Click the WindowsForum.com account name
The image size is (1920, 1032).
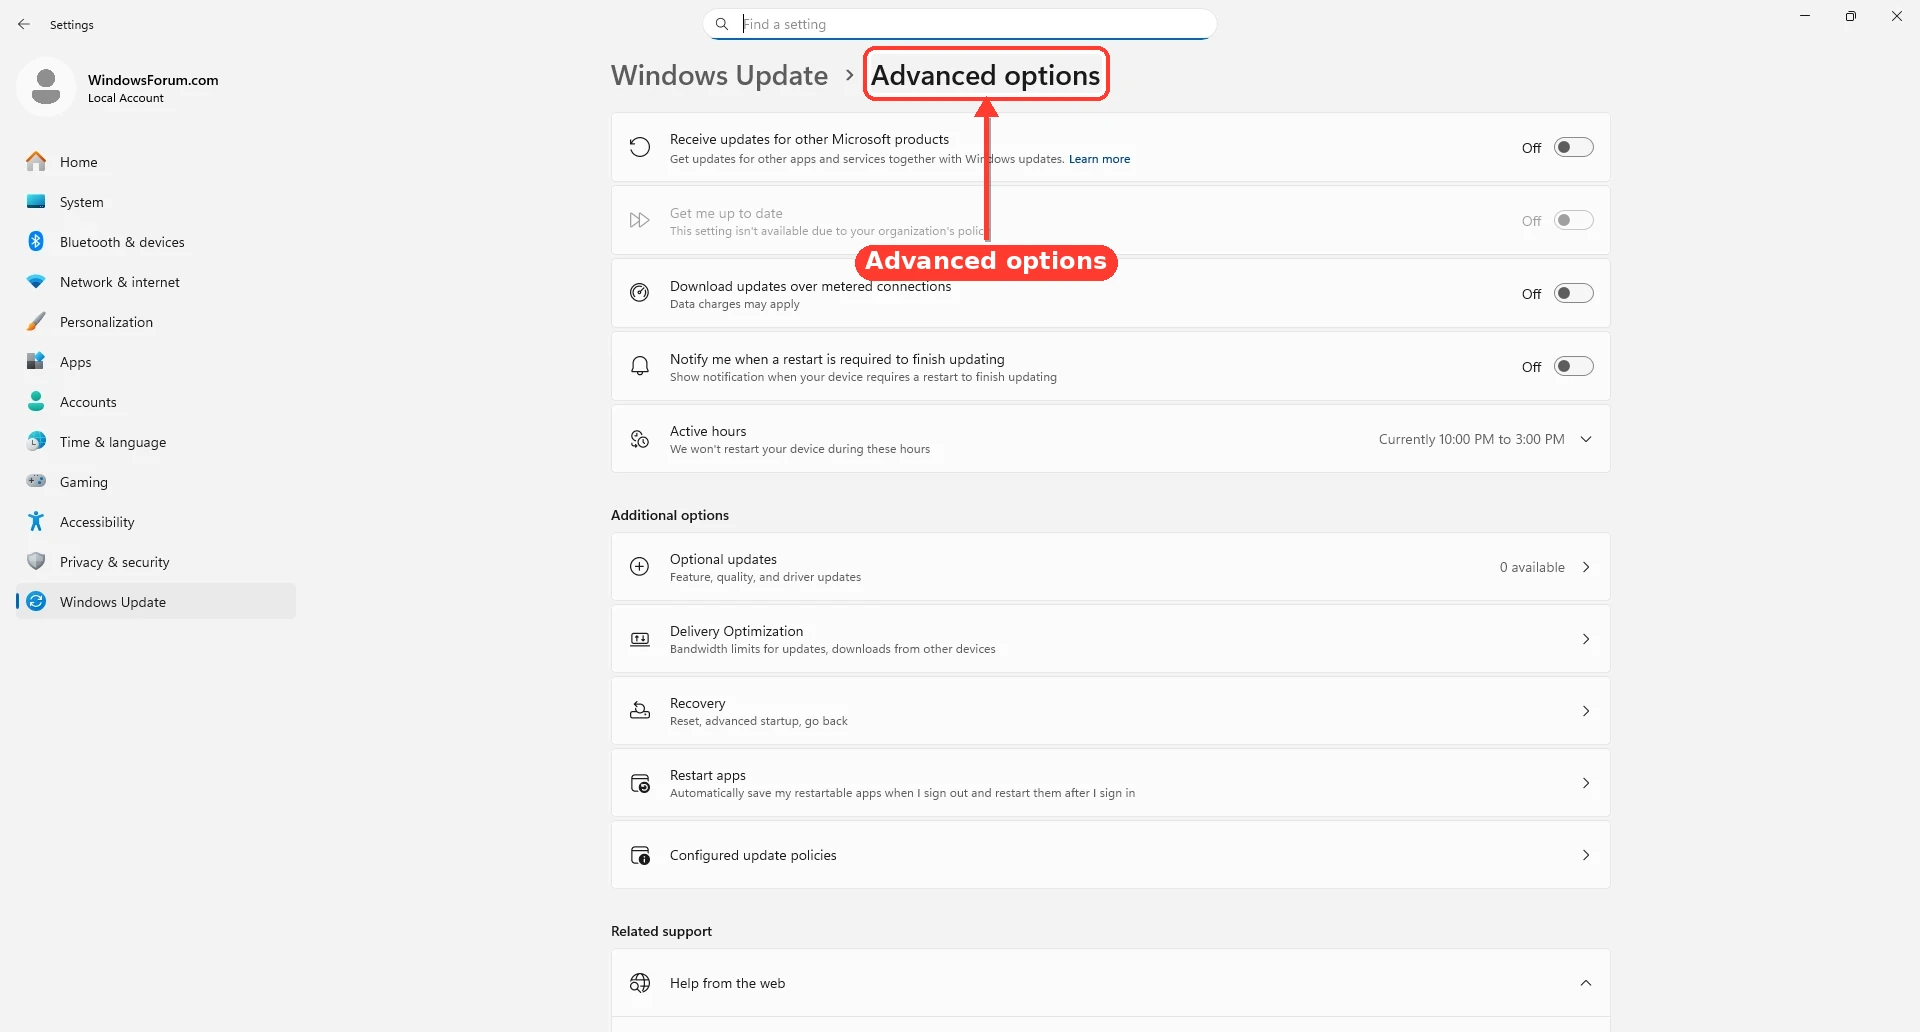click(x=153, y=80)
